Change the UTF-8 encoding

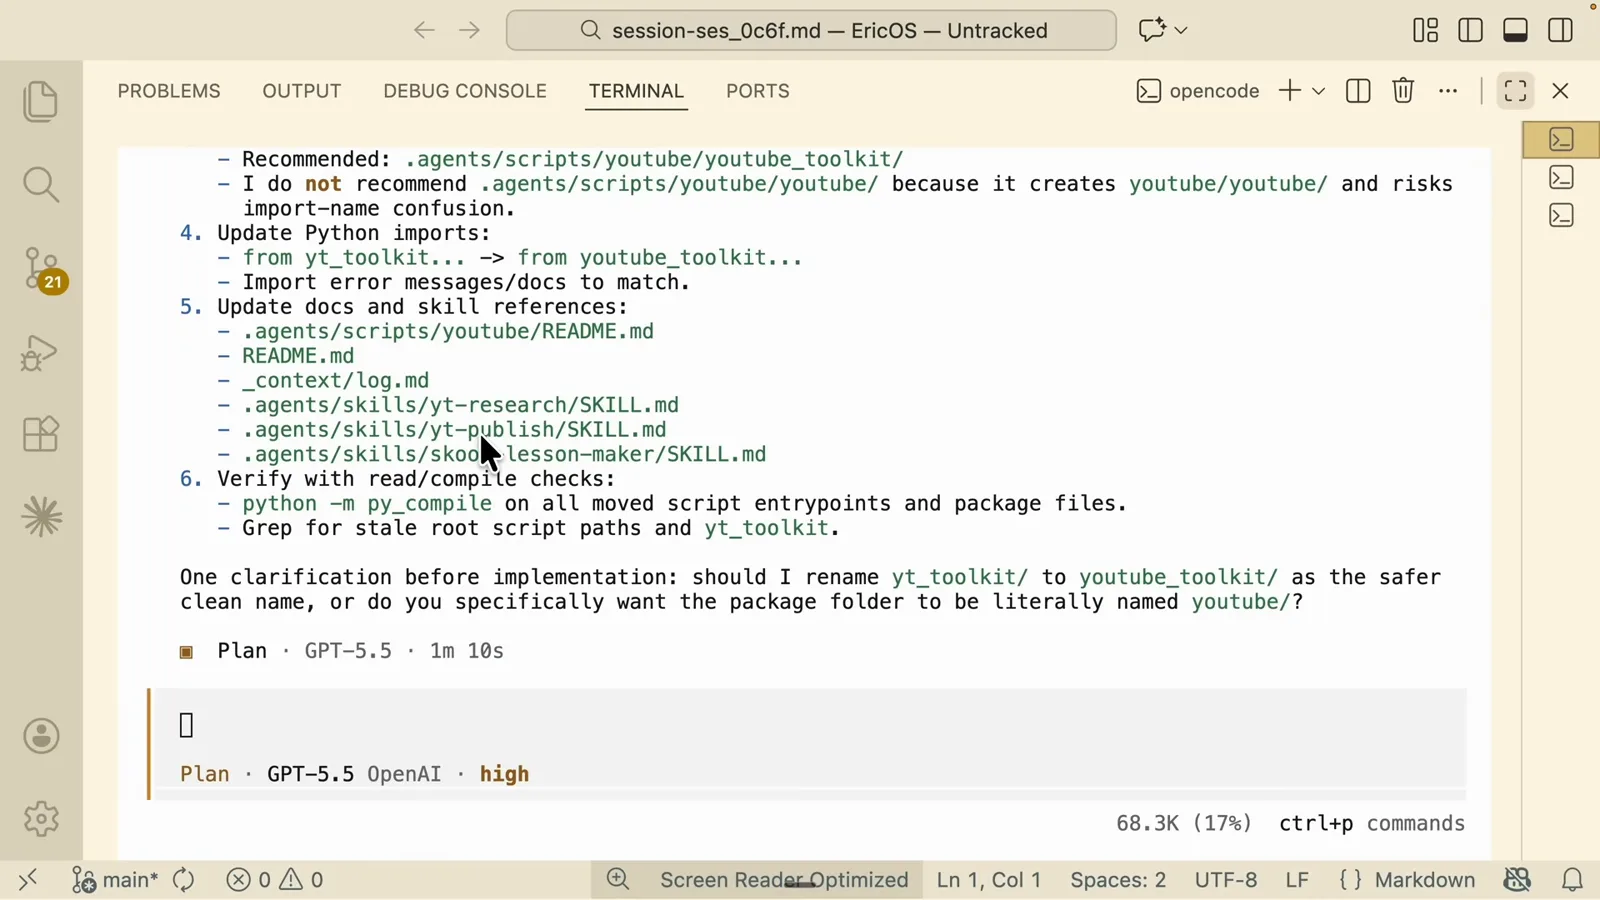point(1226,880)
